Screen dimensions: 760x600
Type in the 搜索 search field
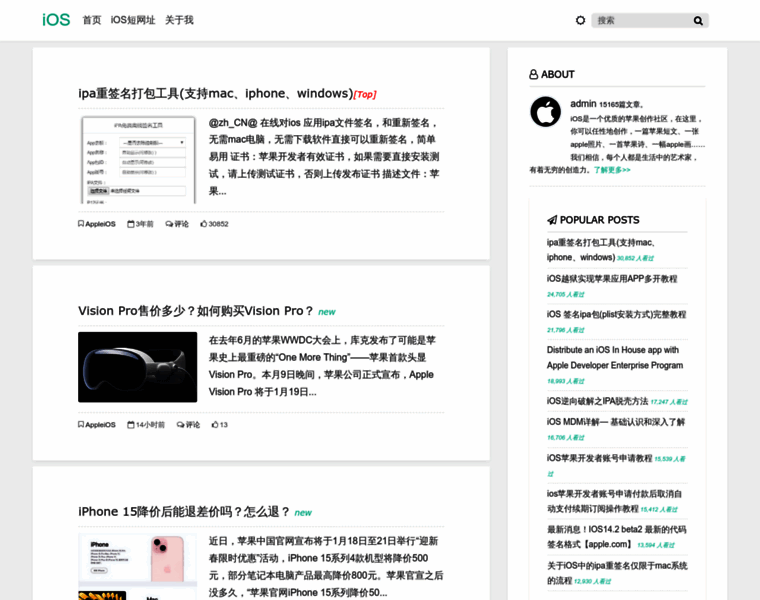click(640, 20)
